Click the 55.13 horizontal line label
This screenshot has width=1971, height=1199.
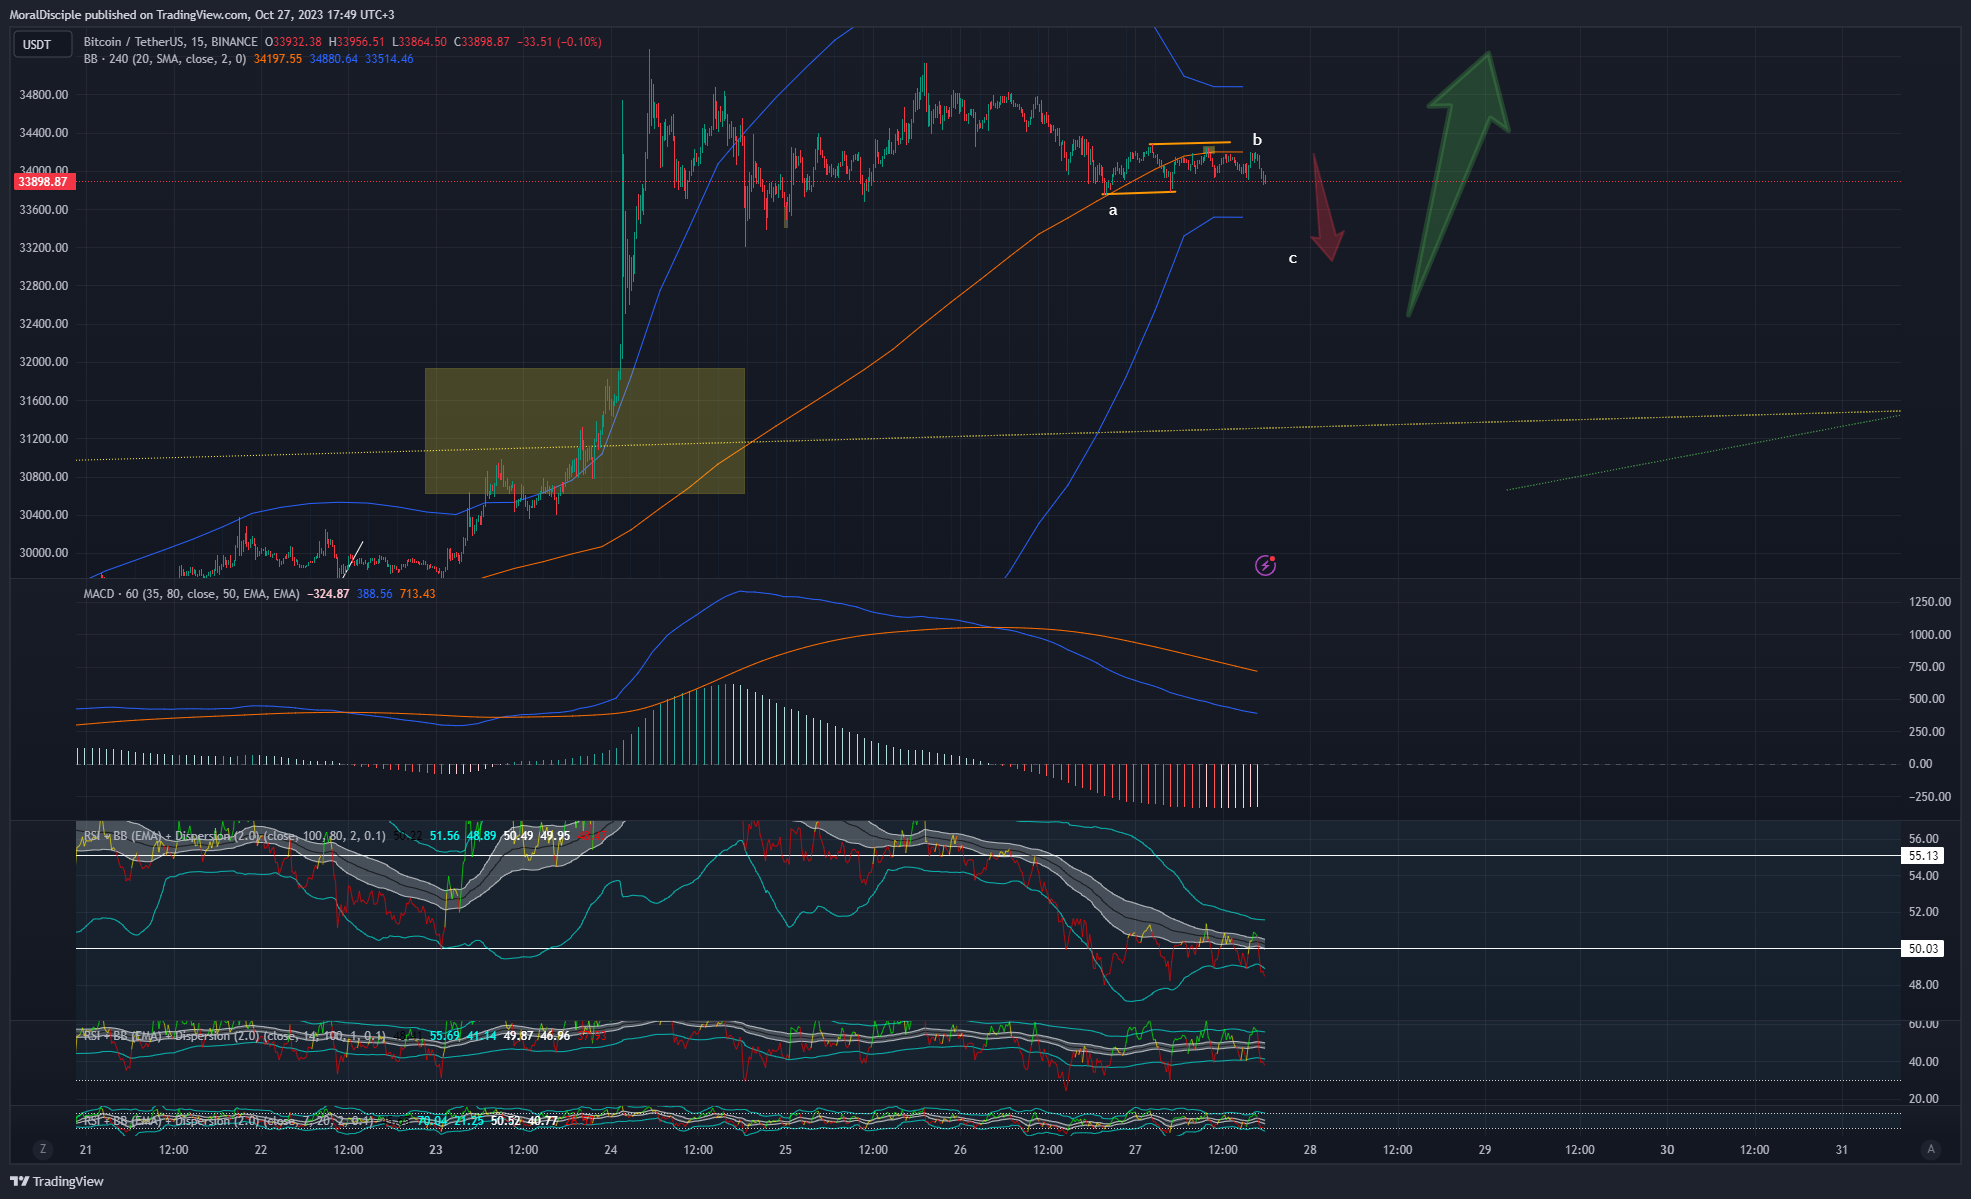point(1923,856)
